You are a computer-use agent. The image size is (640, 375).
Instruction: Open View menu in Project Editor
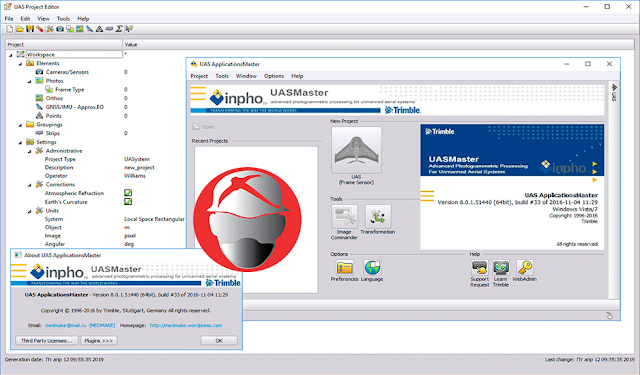[43, 19]
